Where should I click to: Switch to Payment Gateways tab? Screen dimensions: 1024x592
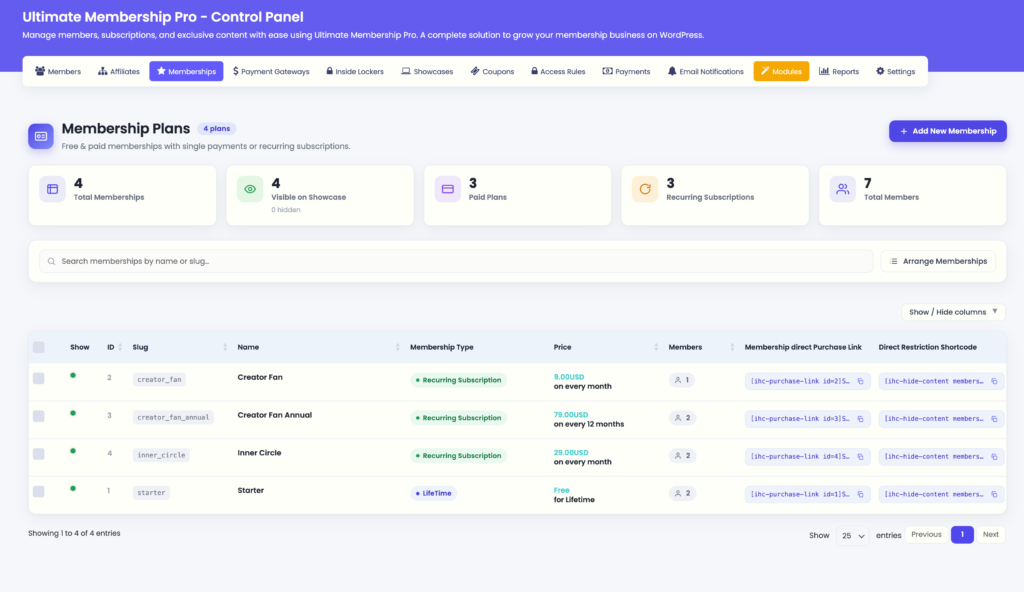click(271, 71)
